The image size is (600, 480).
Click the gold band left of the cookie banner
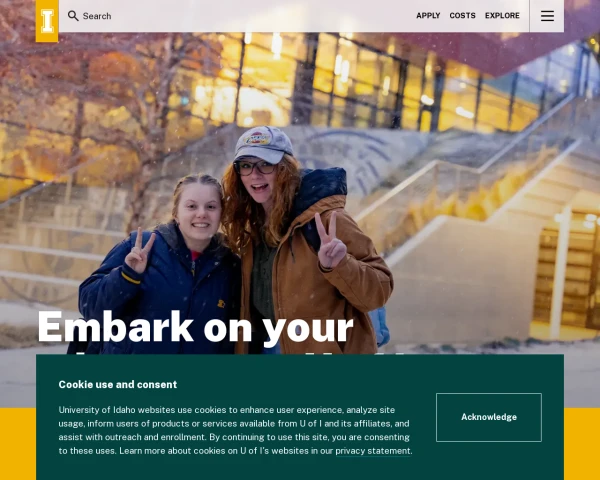18,444
